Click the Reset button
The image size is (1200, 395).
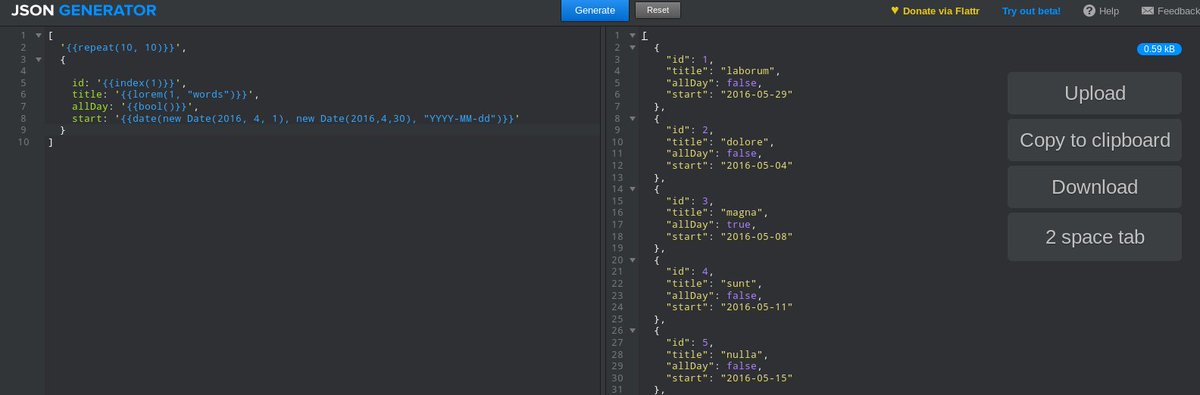[657, 10]
